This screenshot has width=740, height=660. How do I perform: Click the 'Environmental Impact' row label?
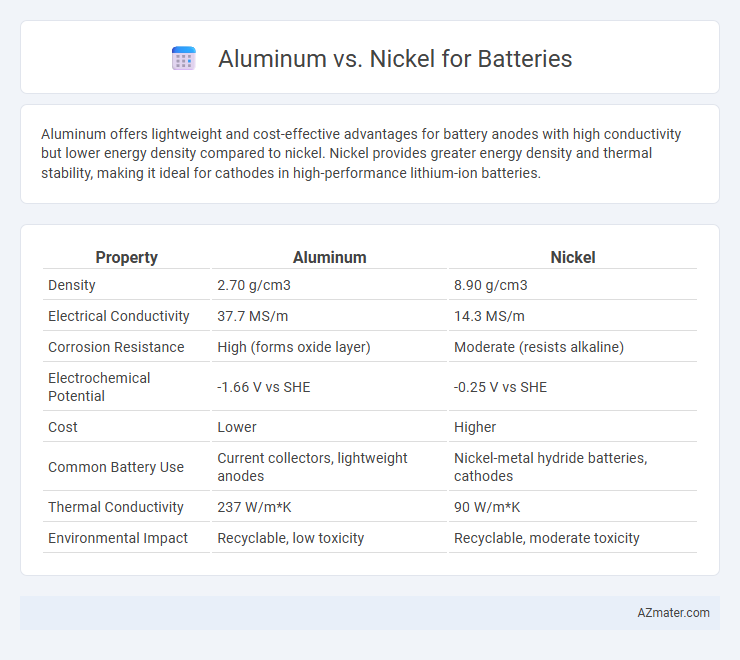[118, 538]
